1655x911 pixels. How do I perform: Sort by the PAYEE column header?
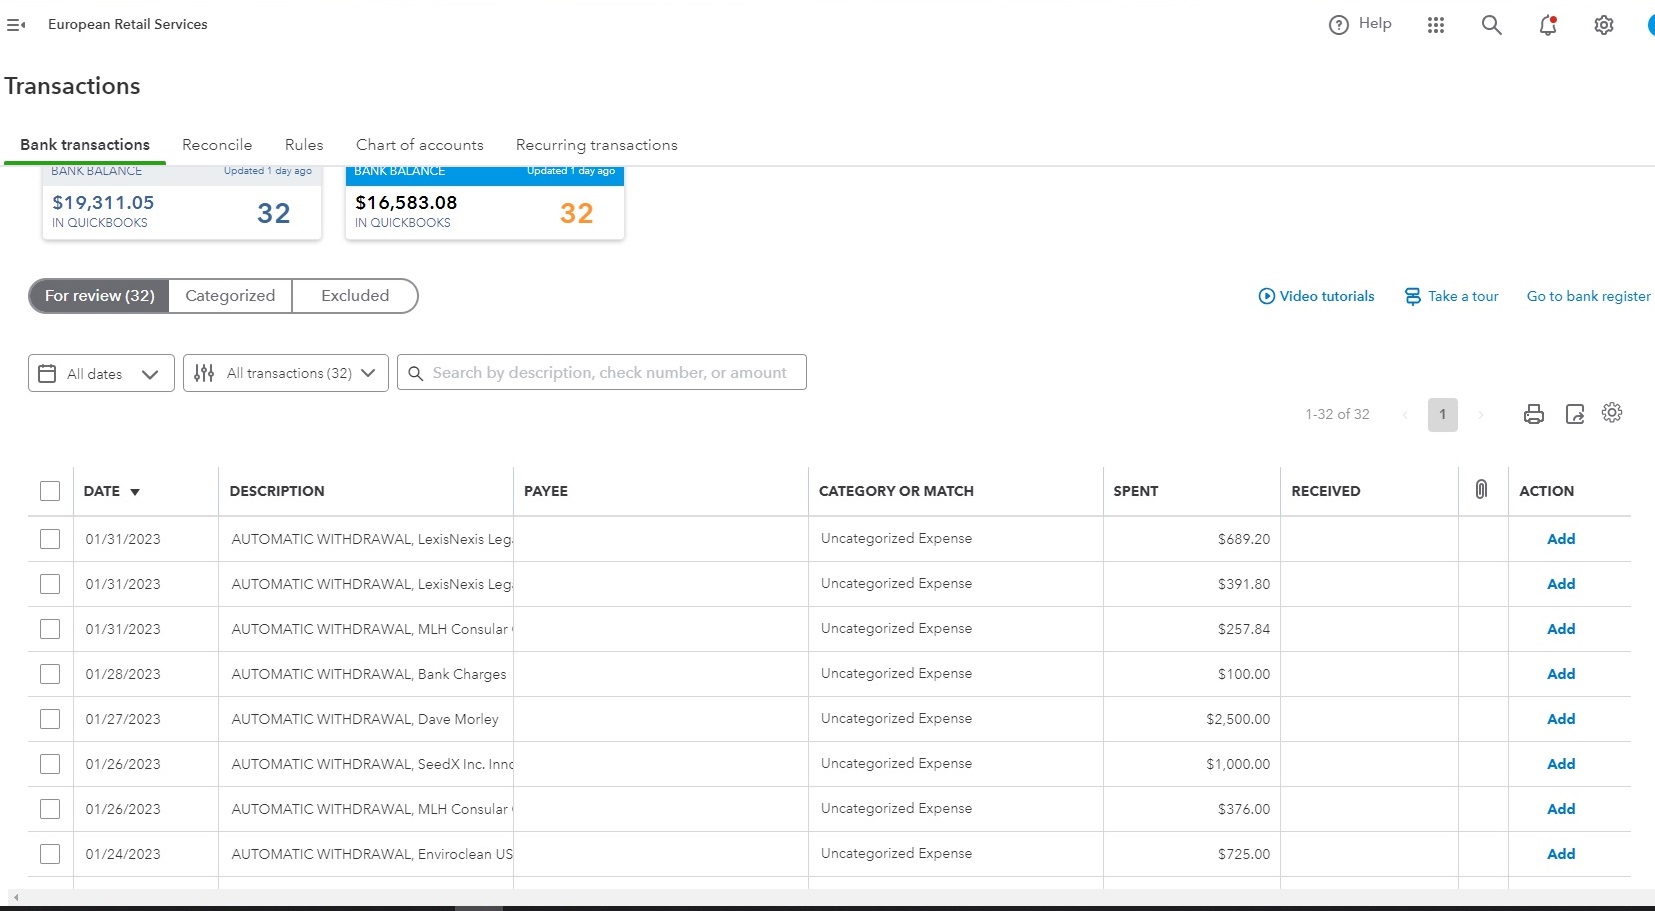(546, 491)
